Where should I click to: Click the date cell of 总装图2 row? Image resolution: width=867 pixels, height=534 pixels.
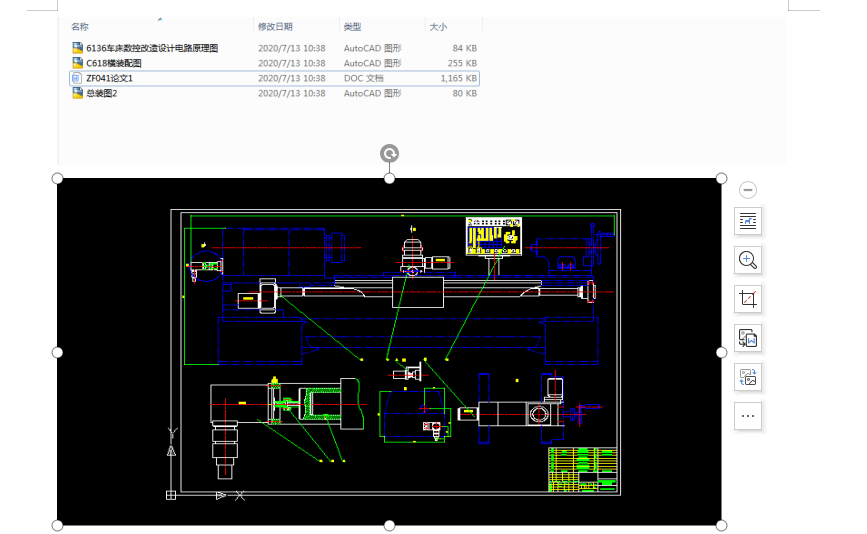[291, 93]
